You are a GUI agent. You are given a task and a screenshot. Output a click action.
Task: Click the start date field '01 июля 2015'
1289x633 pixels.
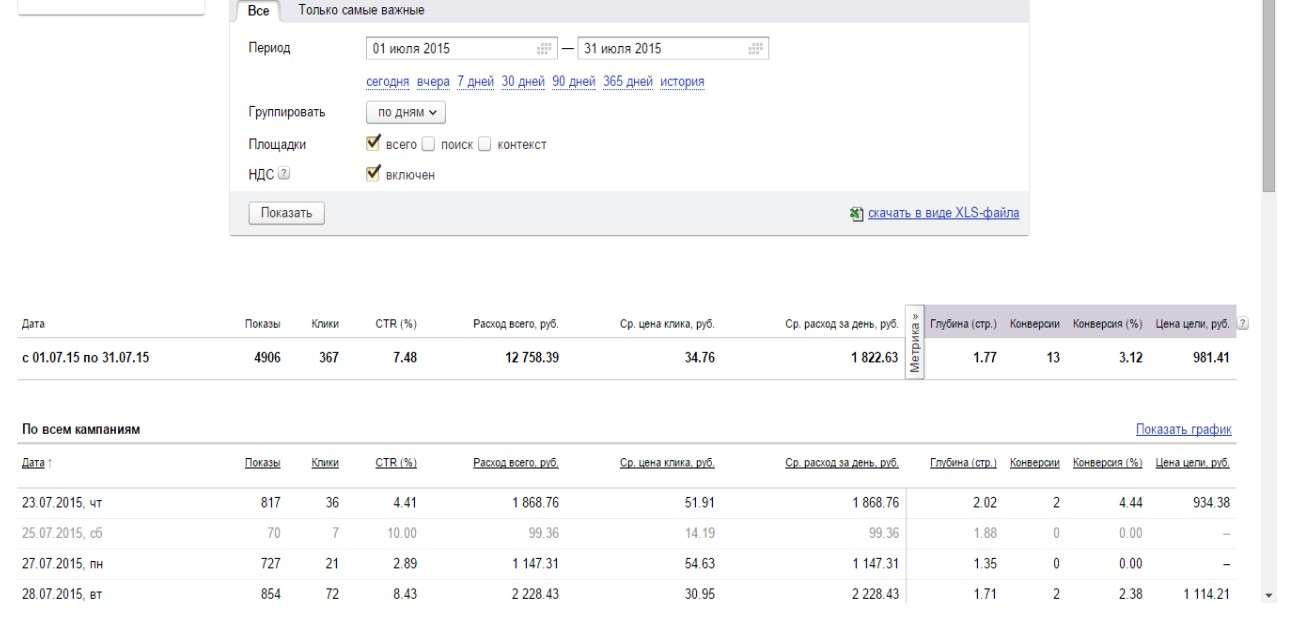tap(450, 49)
